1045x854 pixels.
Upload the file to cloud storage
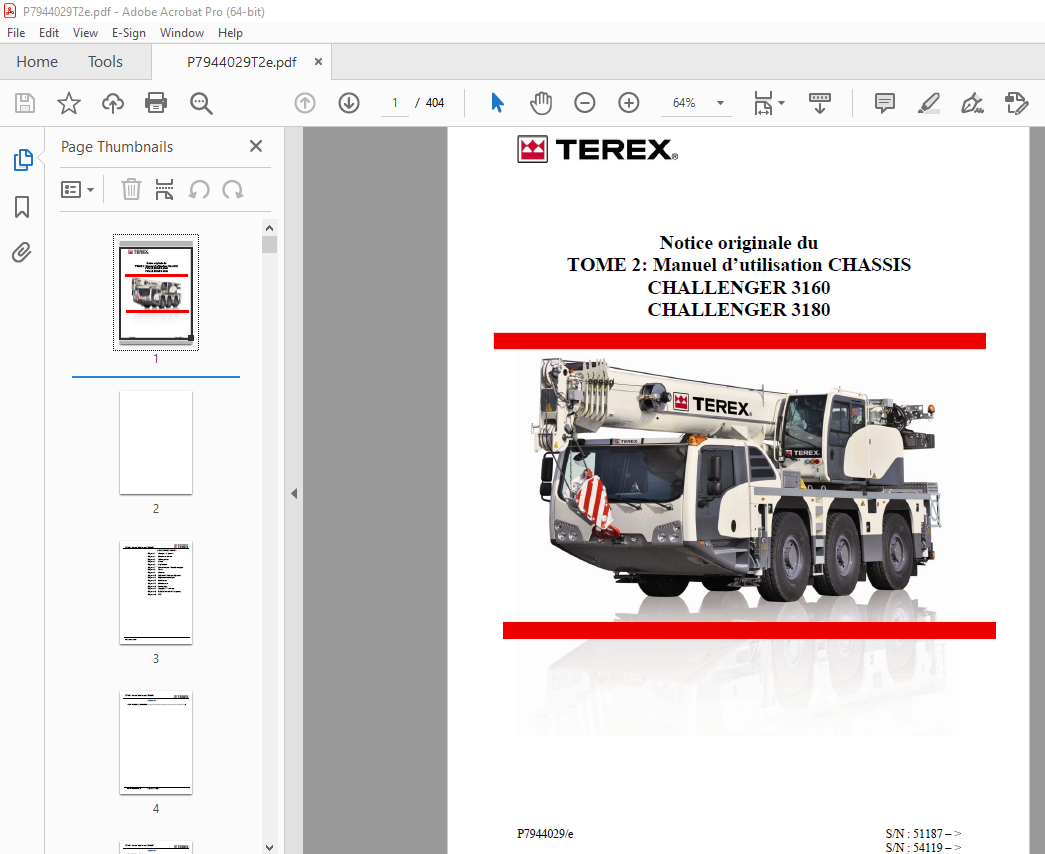click(113, 103)
